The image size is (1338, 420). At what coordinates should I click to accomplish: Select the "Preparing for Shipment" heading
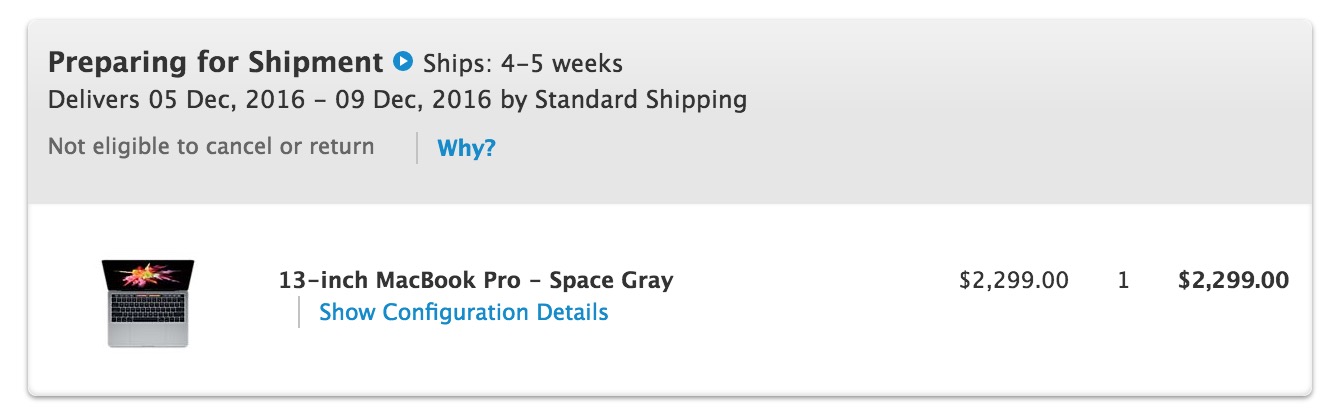coord(215,63)
